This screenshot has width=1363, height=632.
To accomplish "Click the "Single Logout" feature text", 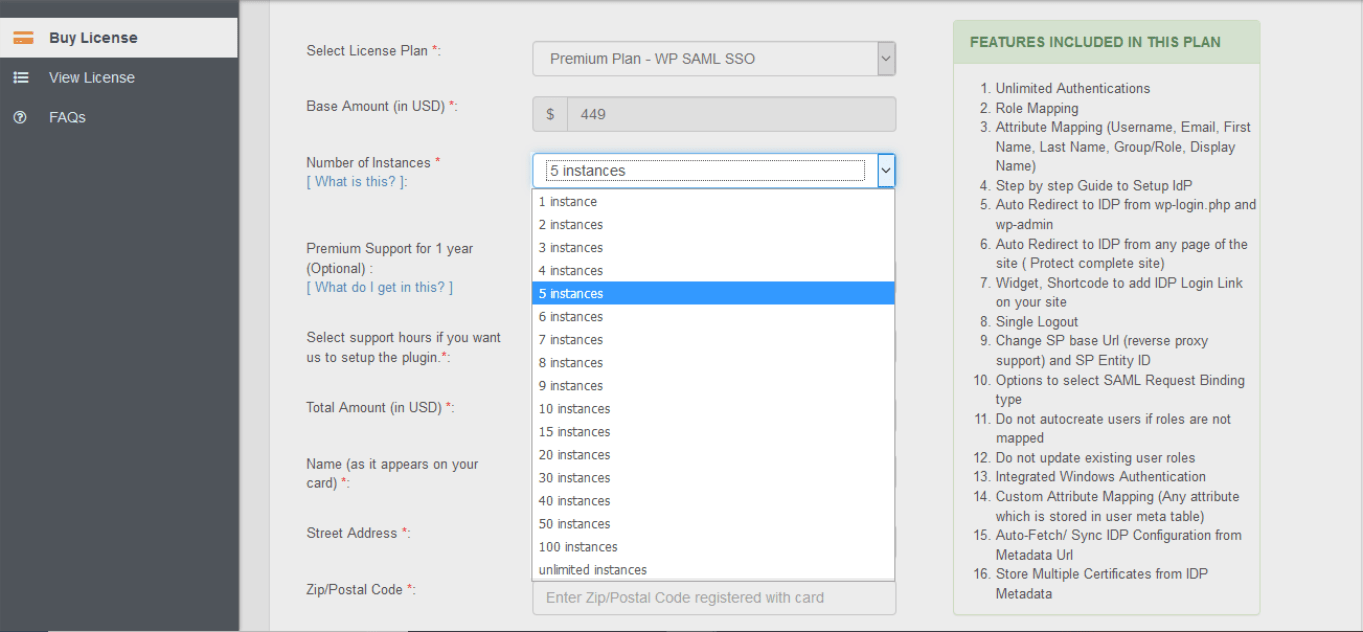I will tap(1037, 322).
